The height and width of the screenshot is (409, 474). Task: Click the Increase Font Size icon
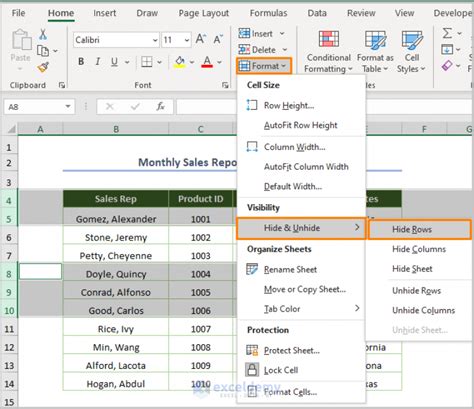[x=201, y=39]
